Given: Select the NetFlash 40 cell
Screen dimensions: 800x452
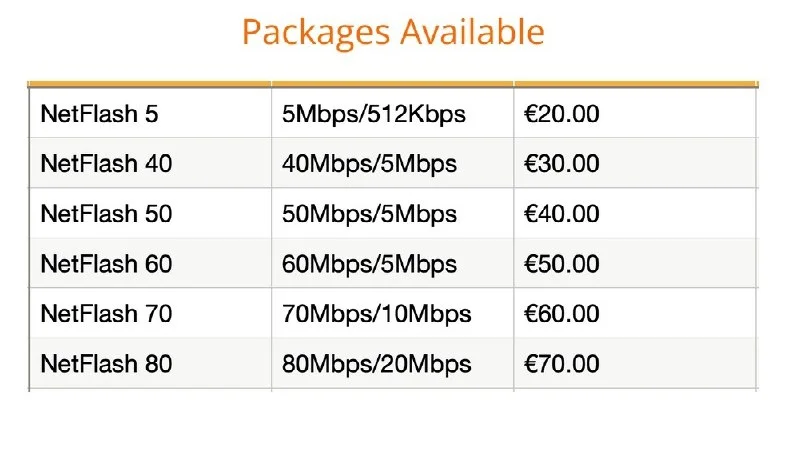Looking at the screenshot, I should [x=106, y=164].
